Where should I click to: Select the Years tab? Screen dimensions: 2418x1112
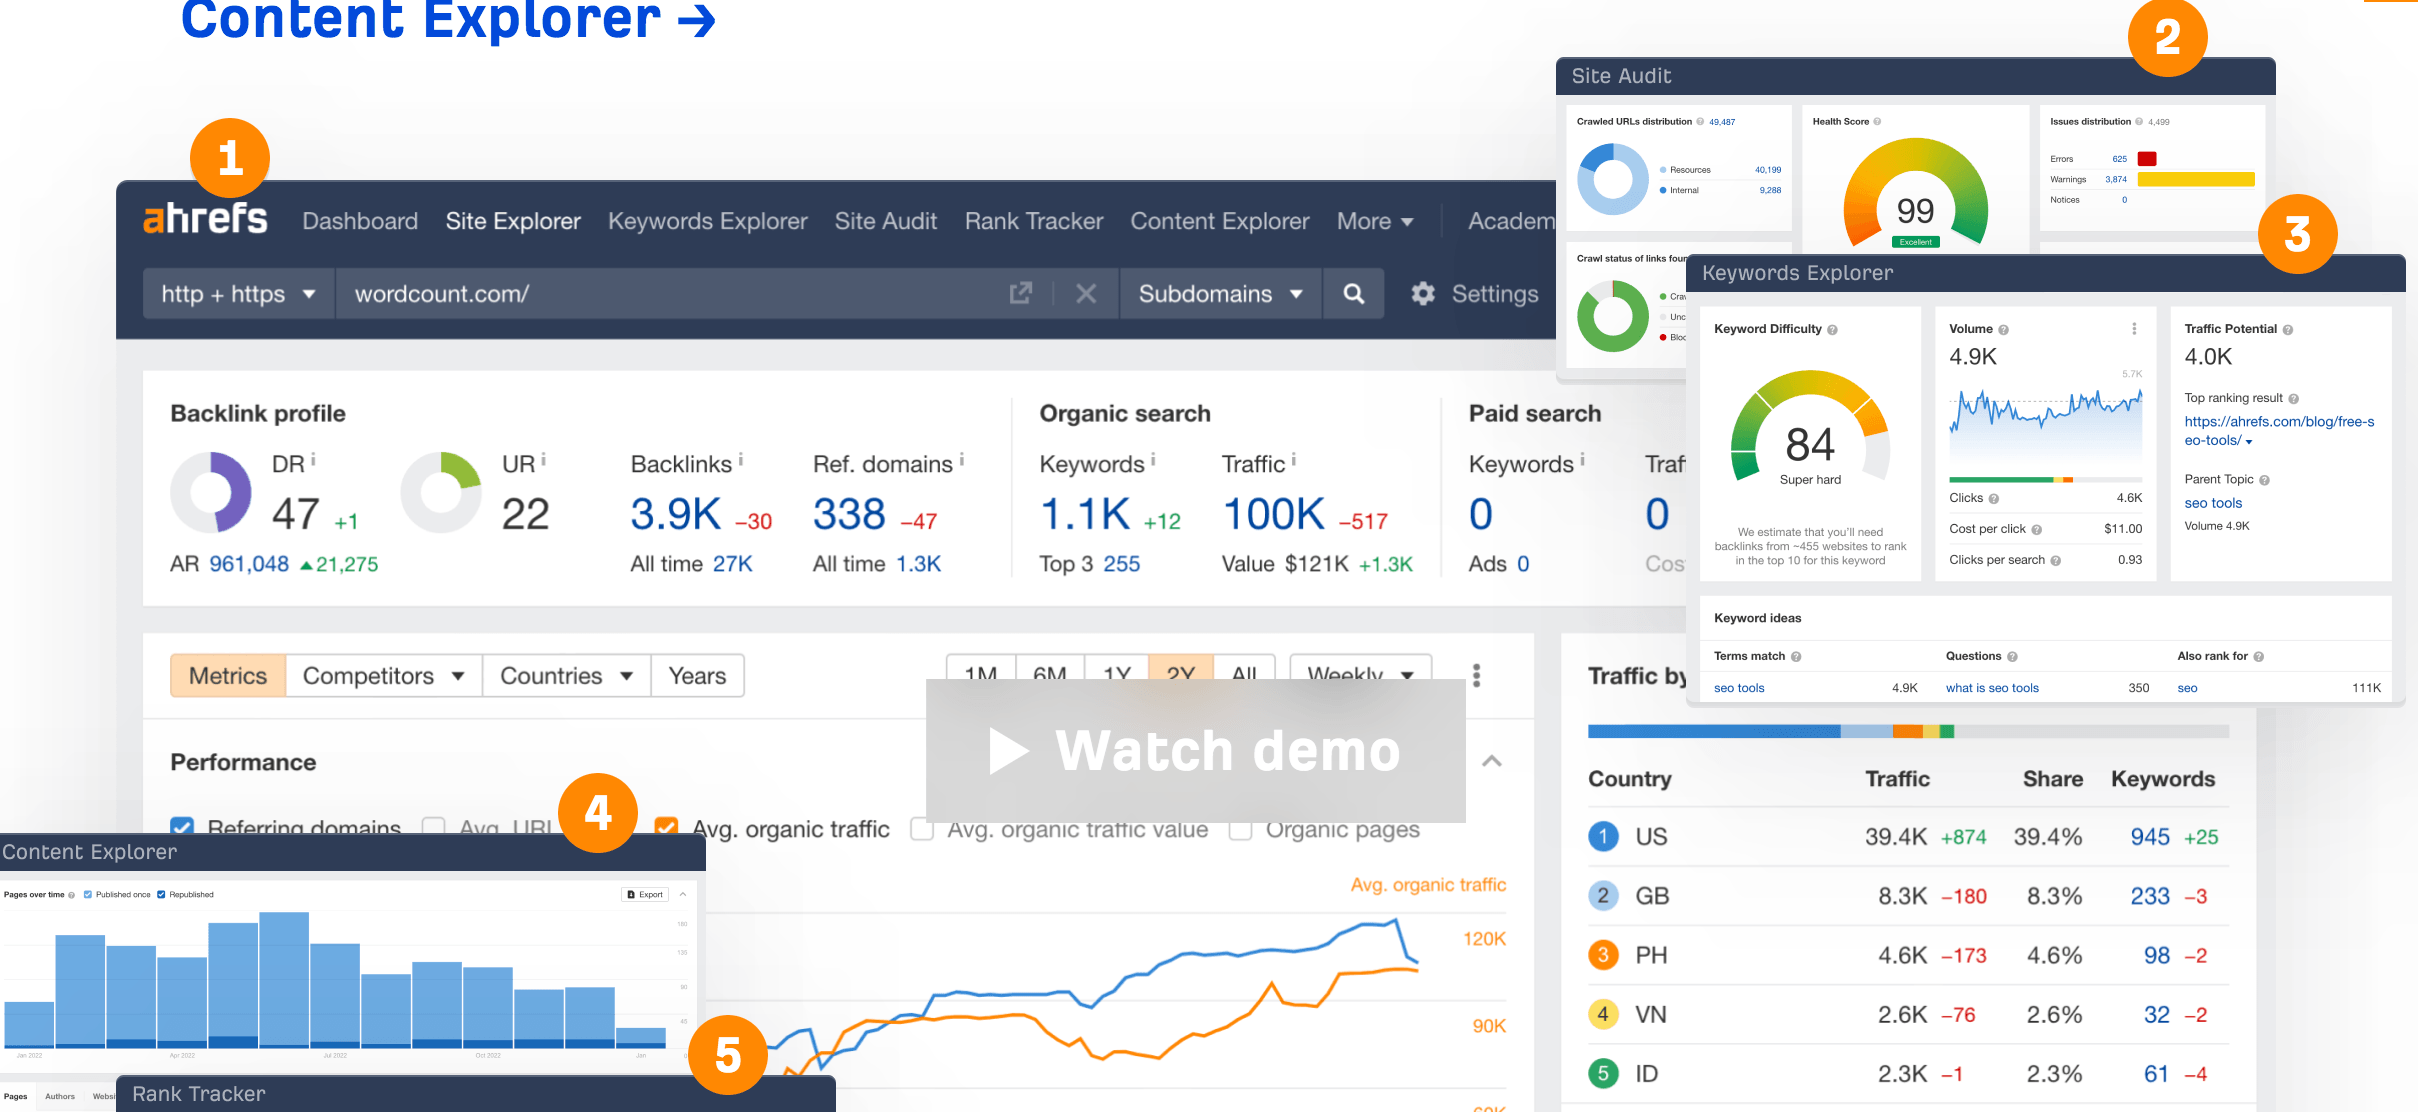pos(697,676)
